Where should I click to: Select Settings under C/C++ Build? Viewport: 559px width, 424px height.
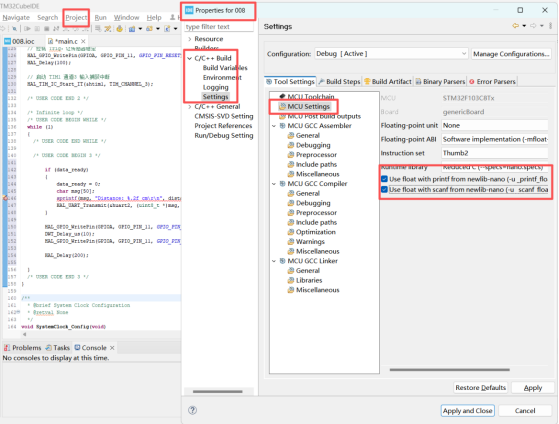215,97
